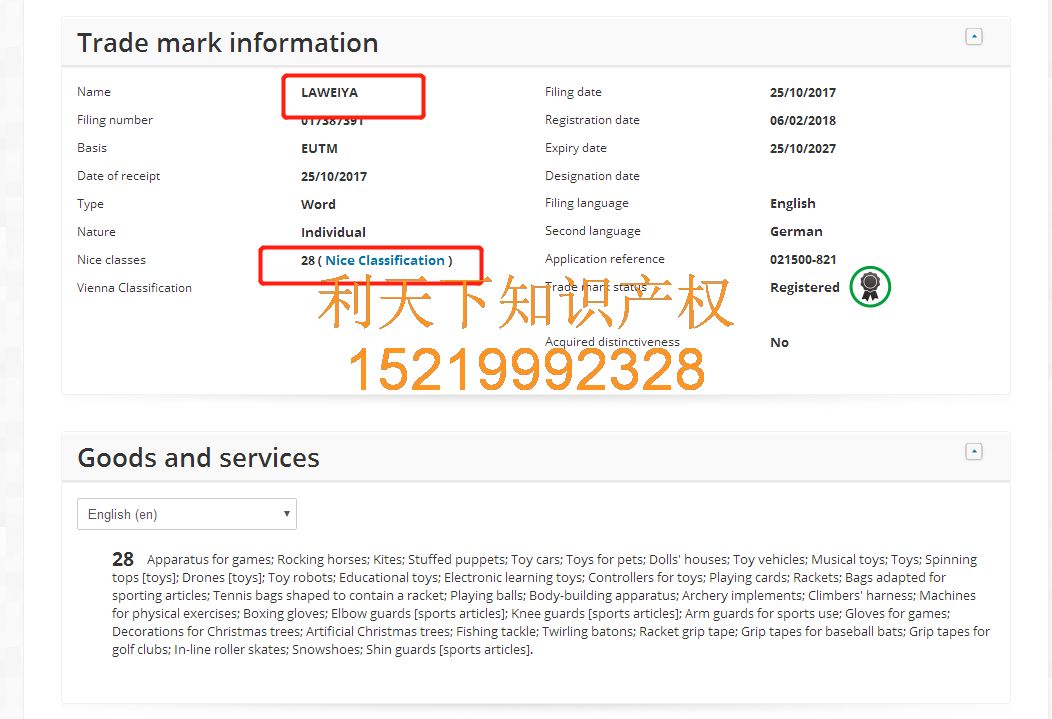Click the bold class number 28

pyautogui.click(x=123, y=559)
